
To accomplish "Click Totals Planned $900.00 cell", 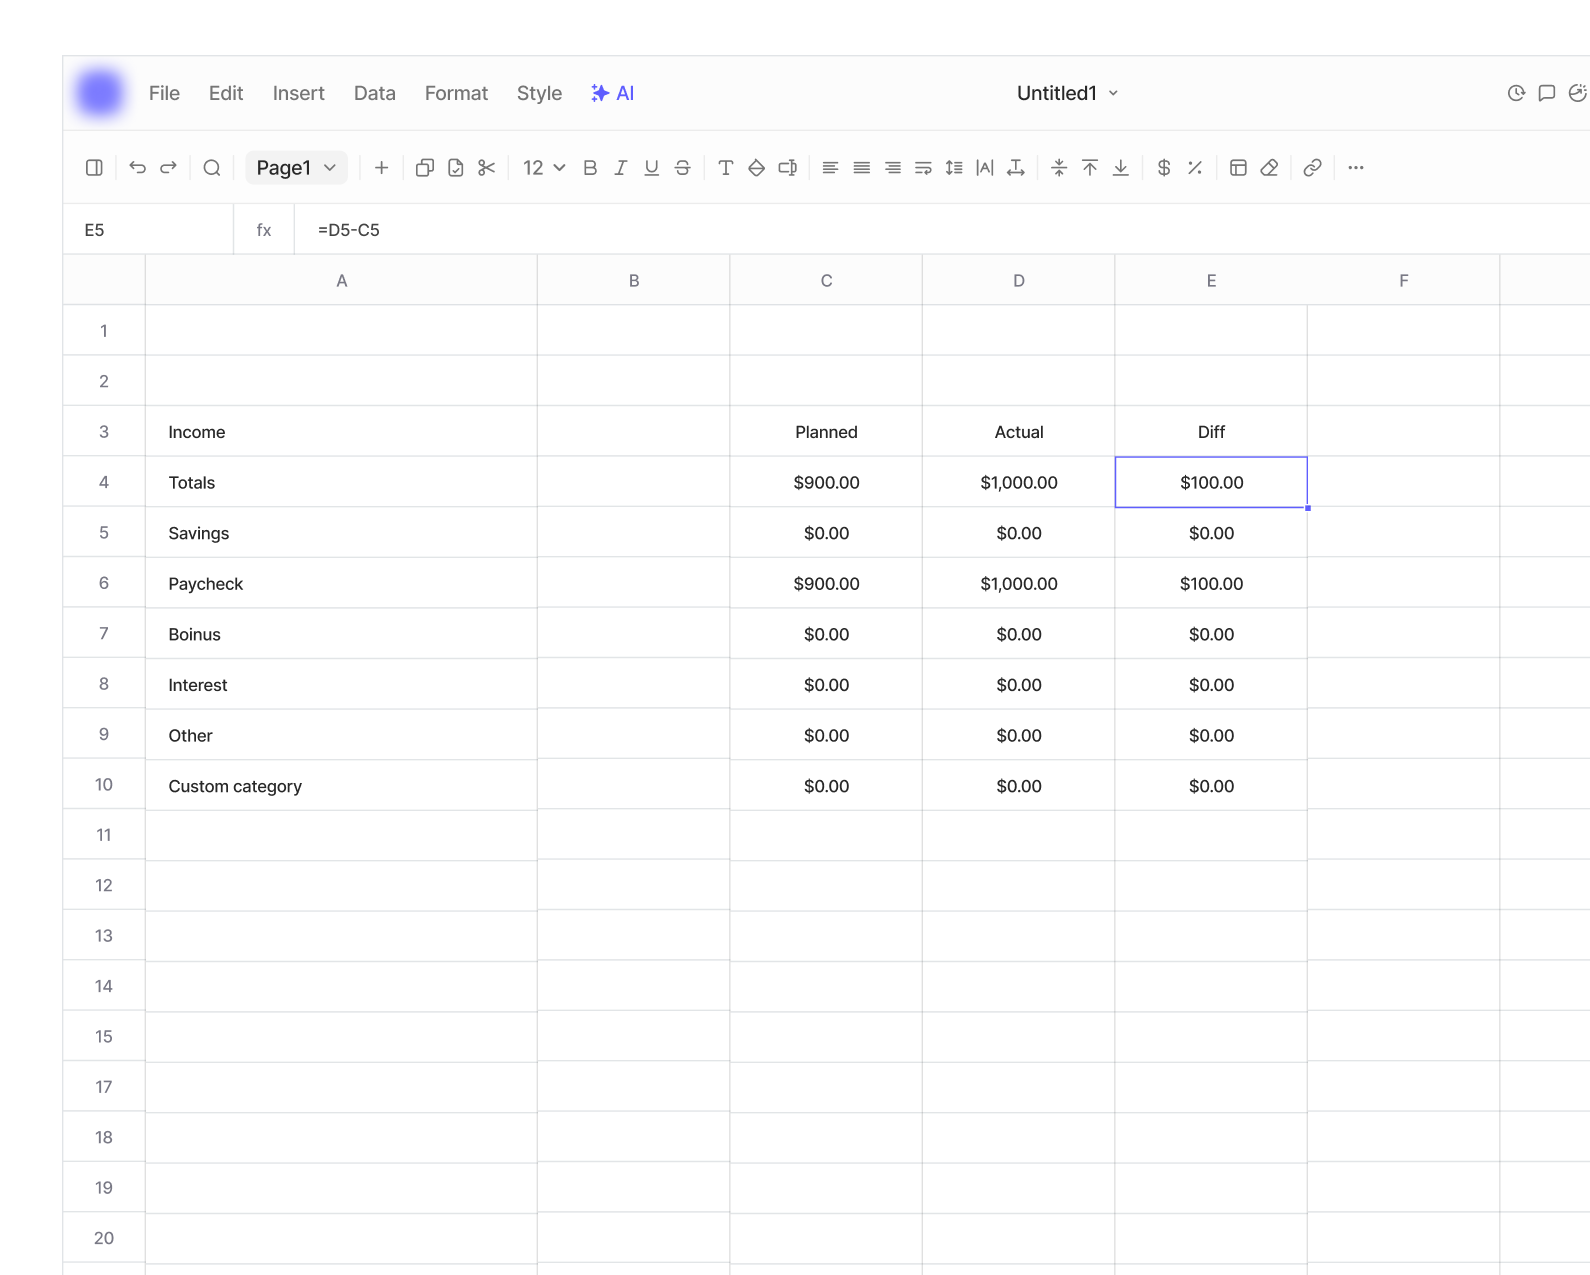I will pos(826,482).
